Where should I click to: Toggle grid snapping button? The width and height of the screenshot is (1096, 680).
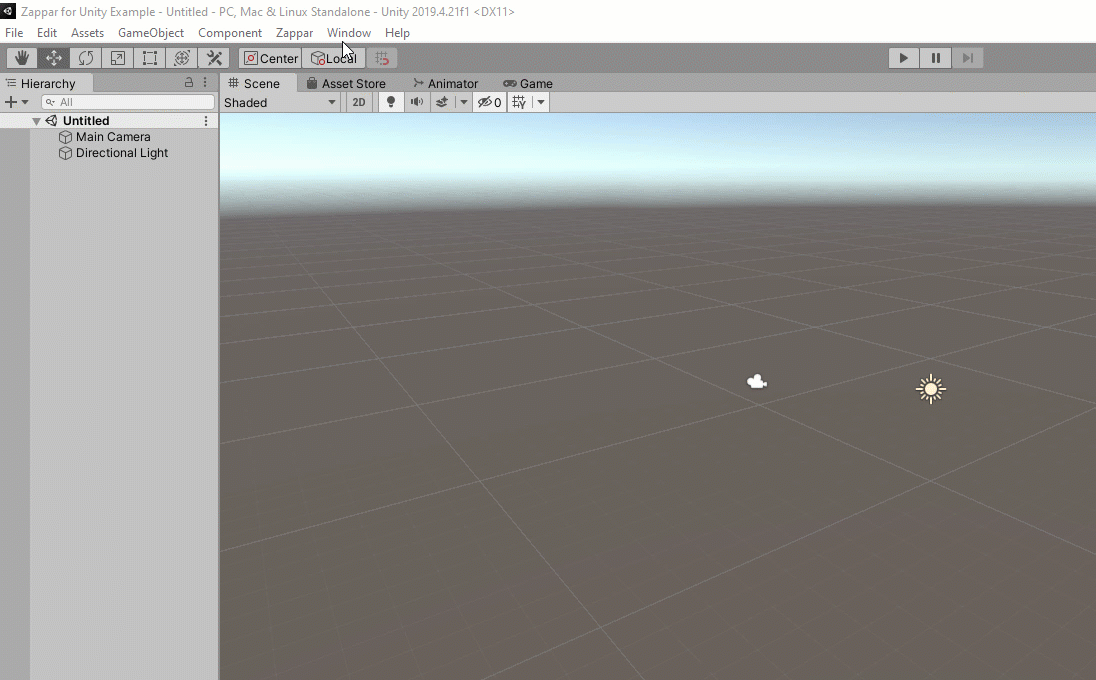(x=382, y=58)
